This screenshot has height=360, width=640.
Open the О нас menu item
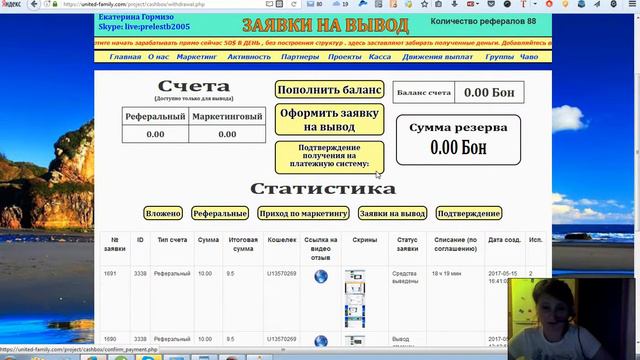coord(158,57)
